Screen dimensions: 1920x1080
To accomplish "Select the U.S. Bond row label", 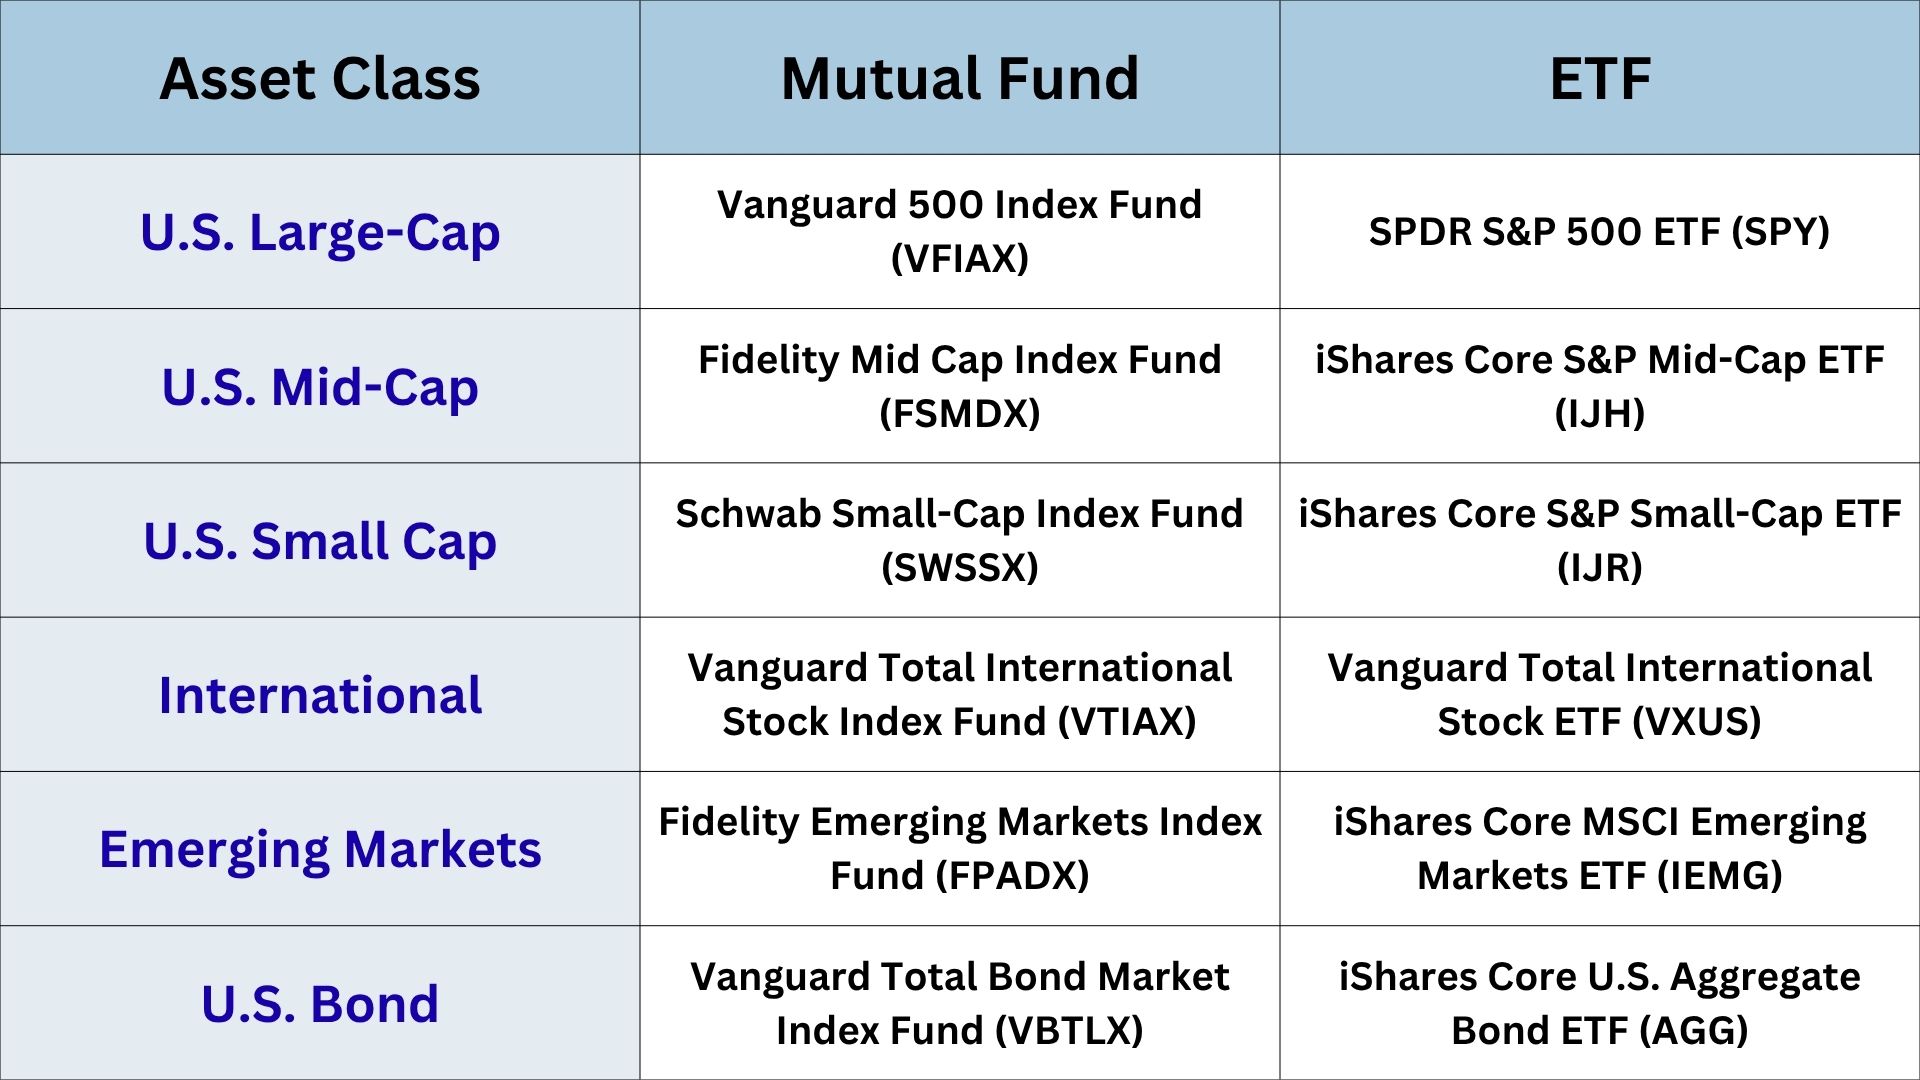I will pos(320,1003).
